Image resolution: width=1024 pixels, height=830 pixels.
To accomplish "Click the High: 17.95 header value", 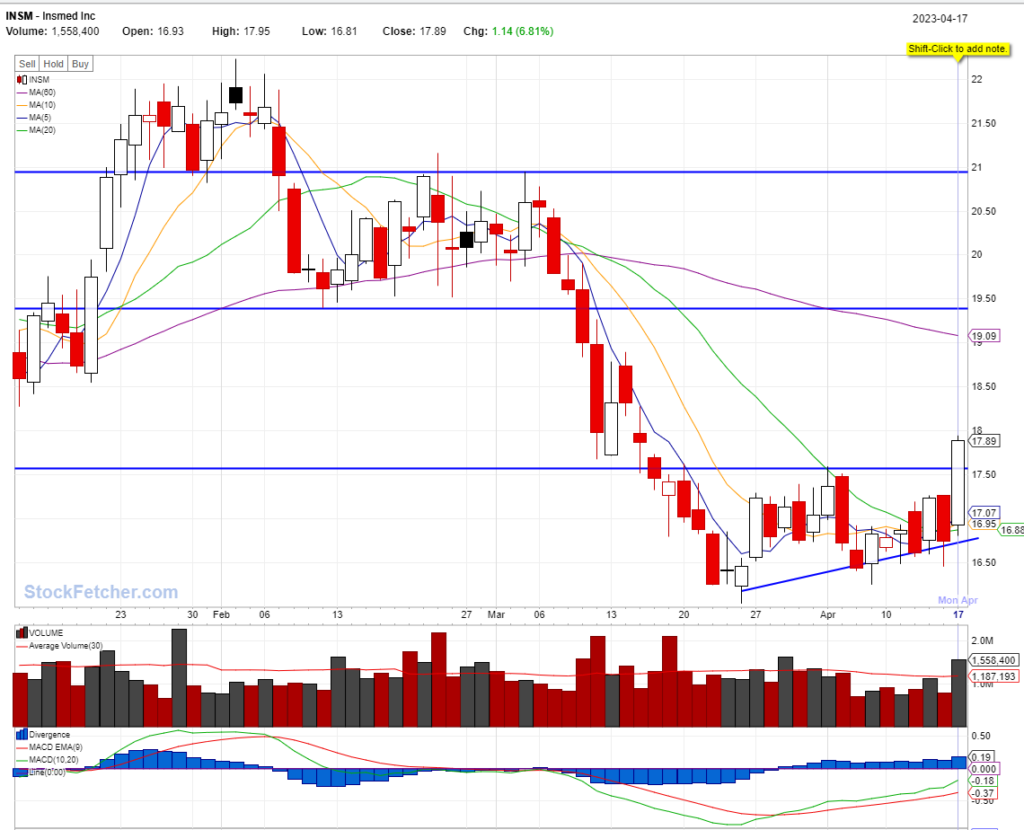I will [x=240, y=31].
